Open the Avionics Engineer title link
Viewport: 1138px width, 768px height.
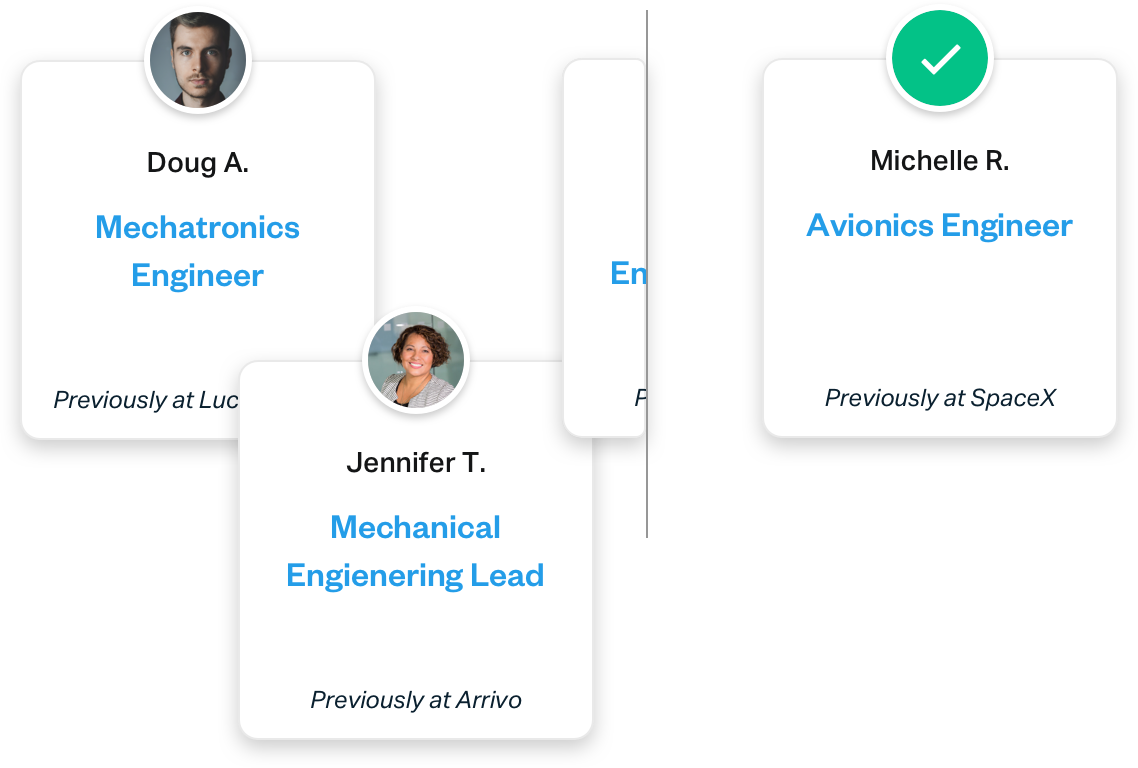pyautogui.click(x=940, y=226)
